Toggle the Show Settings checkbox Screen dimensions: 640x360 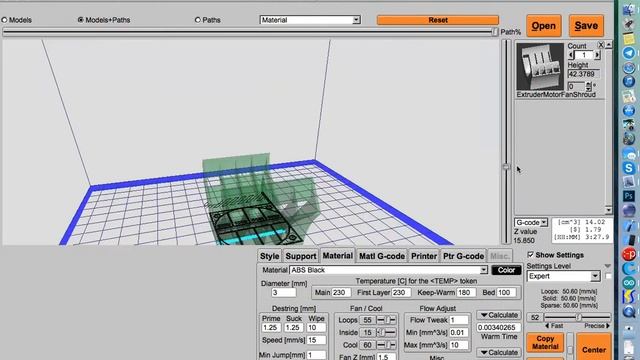pyautogui.click(x=530, y=255)
